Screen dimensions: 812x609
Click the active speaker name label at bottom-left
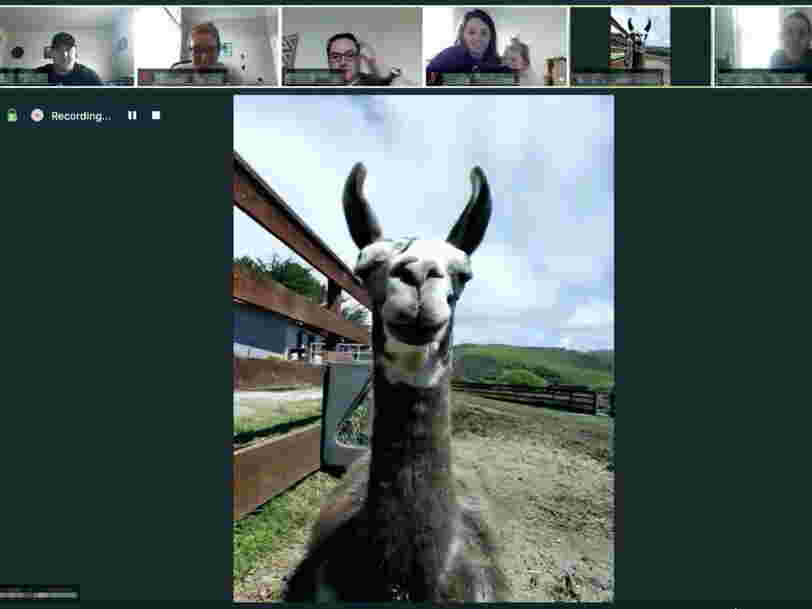40,594
